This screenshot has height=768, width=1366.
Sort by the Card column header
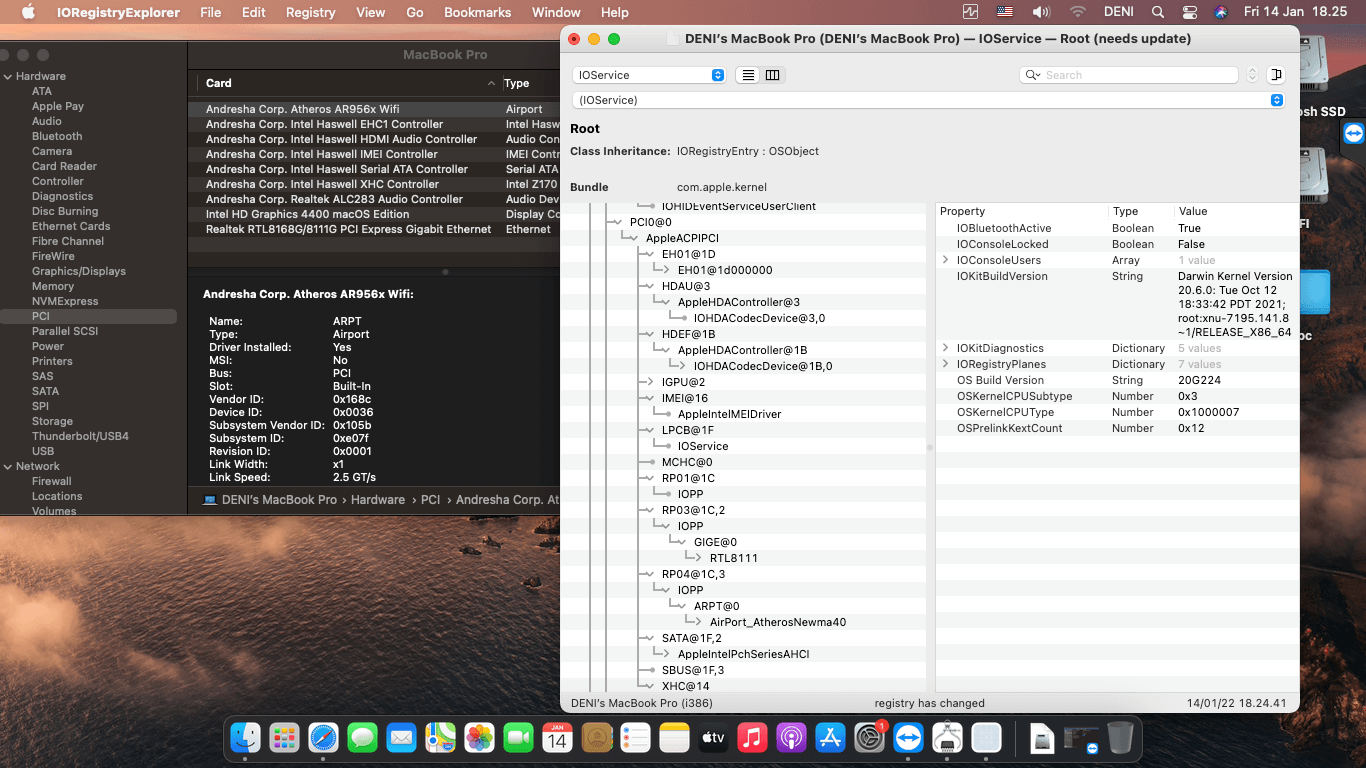click(x=345, y=83)
